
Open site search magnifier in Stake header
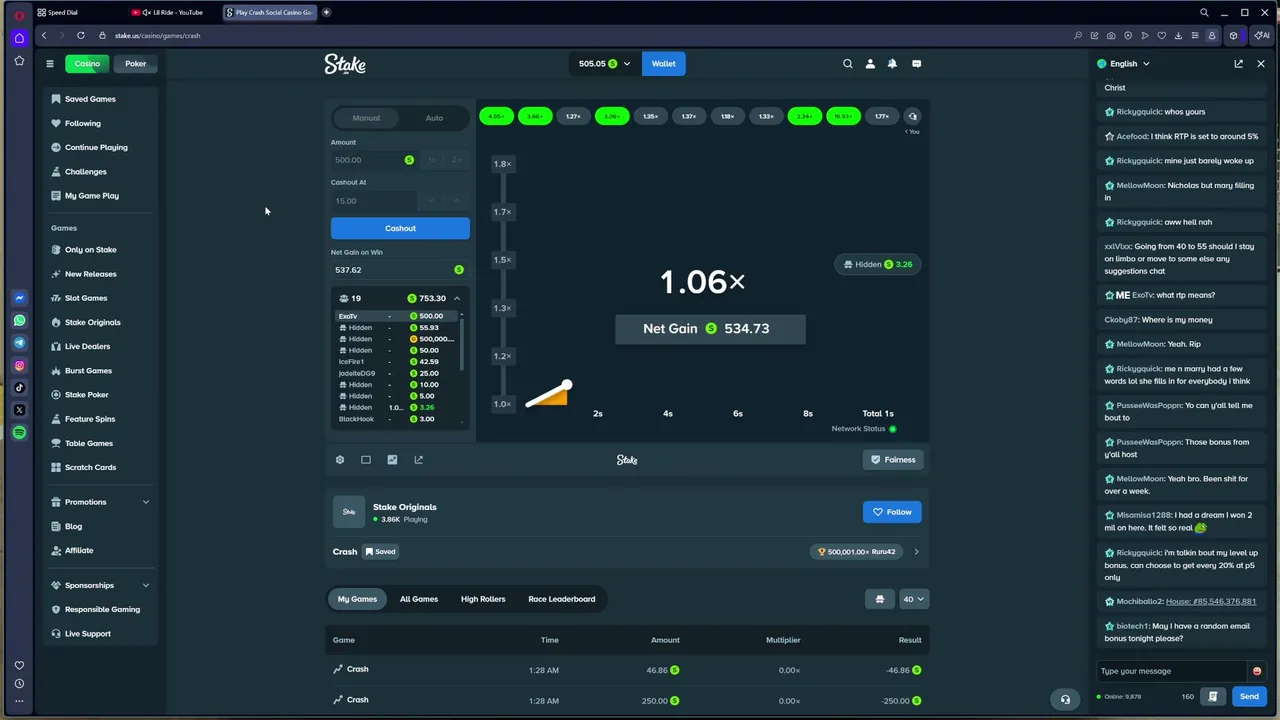click(x=848, y=64)
